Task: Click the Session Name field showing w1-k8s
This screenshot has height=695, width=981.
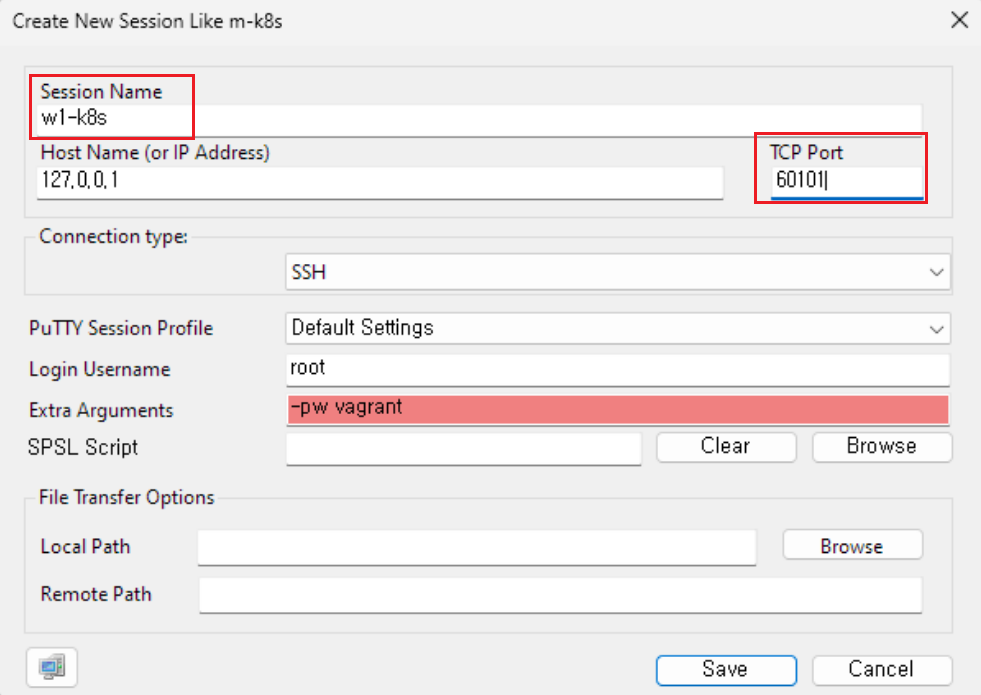Action: (x=479, y=119)
